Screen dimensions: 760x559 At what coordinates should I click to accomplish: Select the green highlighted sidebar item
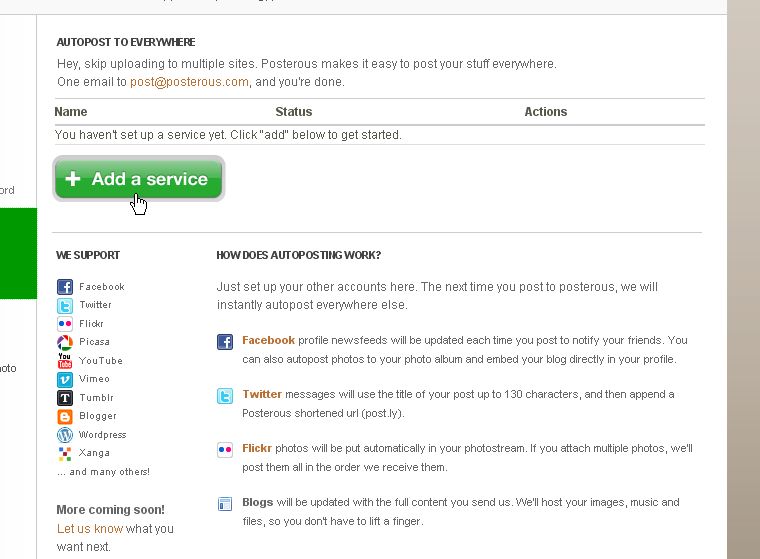coord(18,254)
